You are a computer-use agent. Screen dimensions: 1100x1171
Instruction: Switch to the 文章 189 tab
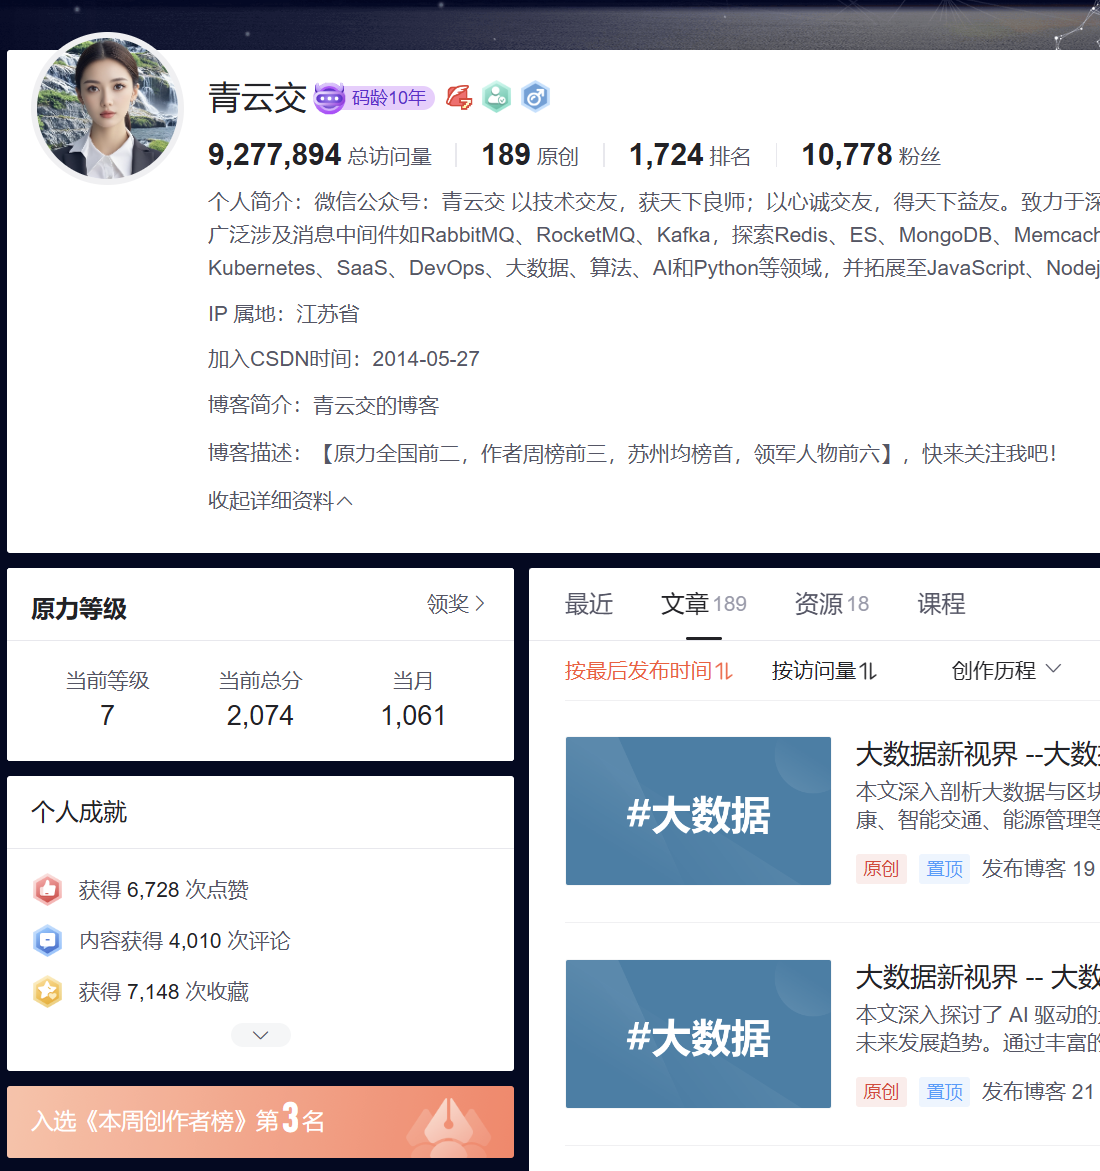point(703,603)
